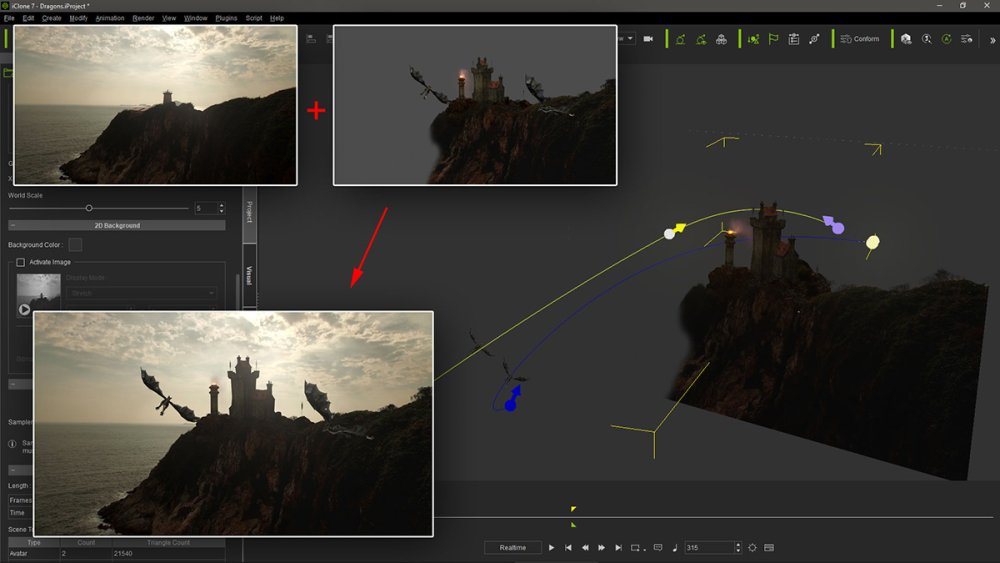Open the File menu

click(x=9, y=18)
